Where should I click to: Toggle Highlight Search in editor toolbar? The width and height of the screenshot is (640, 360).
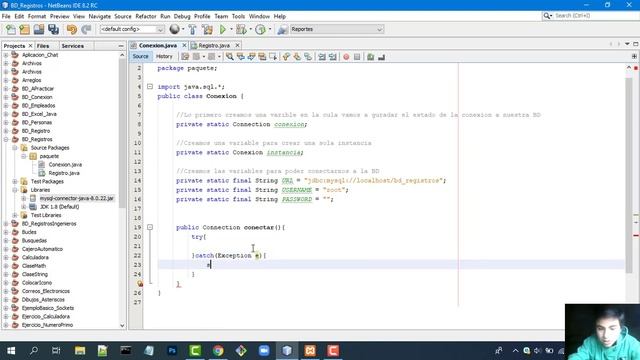(262, 57)
